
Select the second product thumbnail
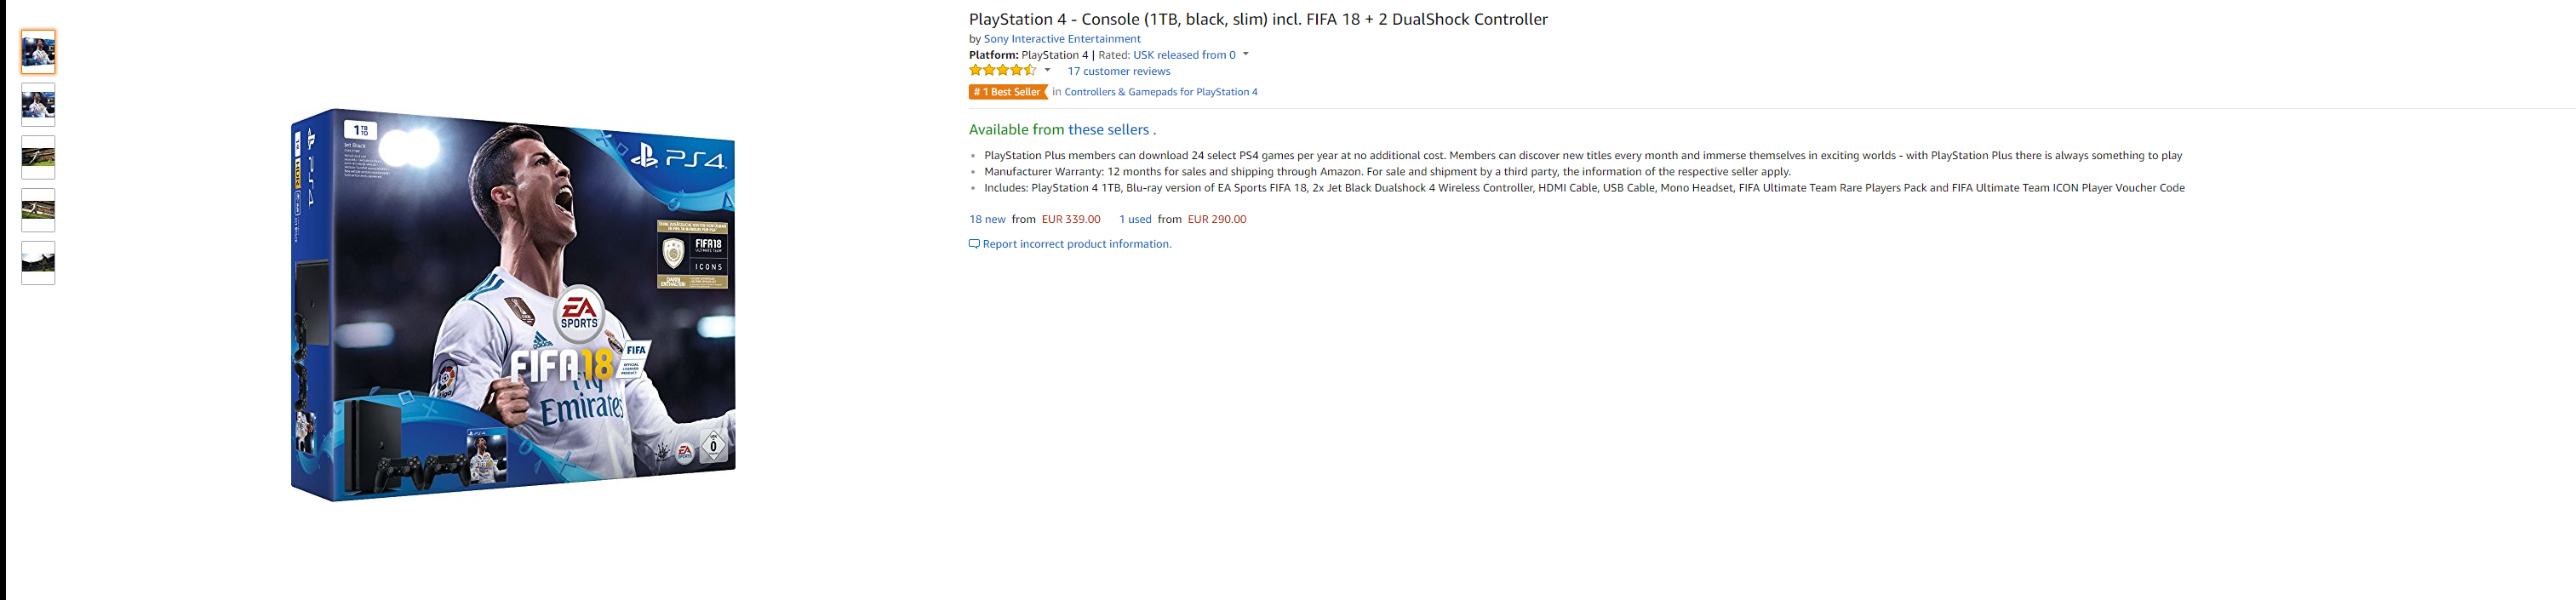(38, 105)
